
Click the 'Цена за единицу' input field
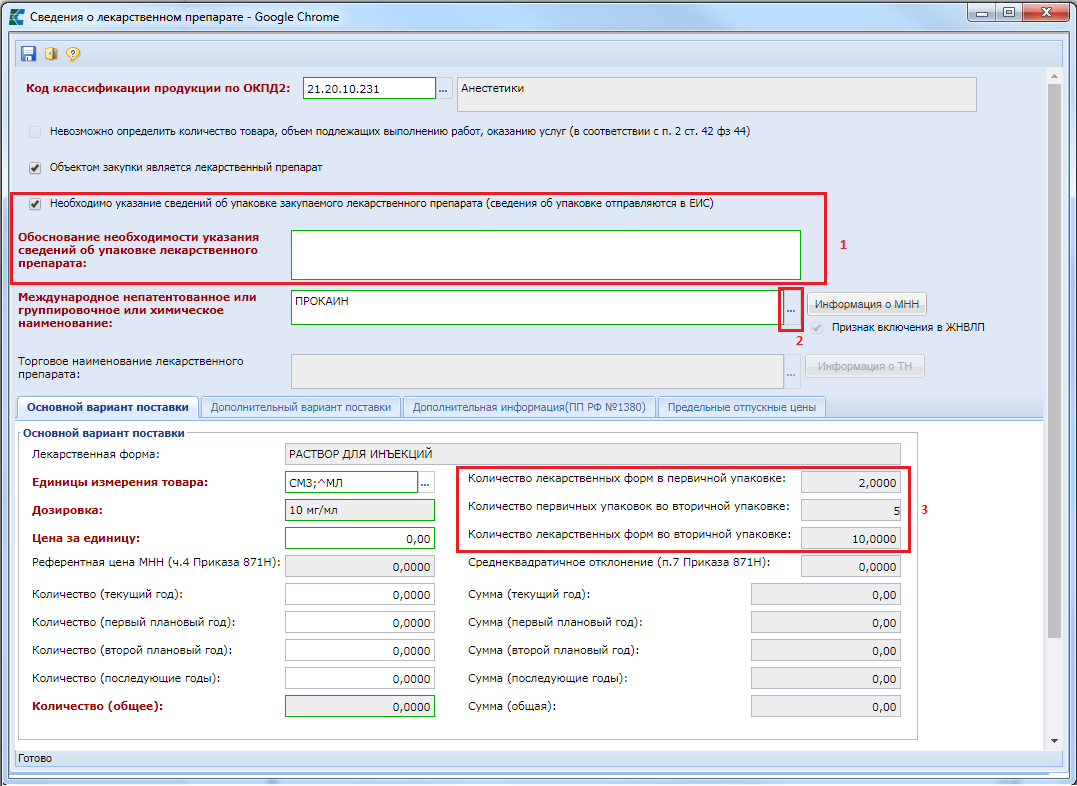tap(360, 538)
